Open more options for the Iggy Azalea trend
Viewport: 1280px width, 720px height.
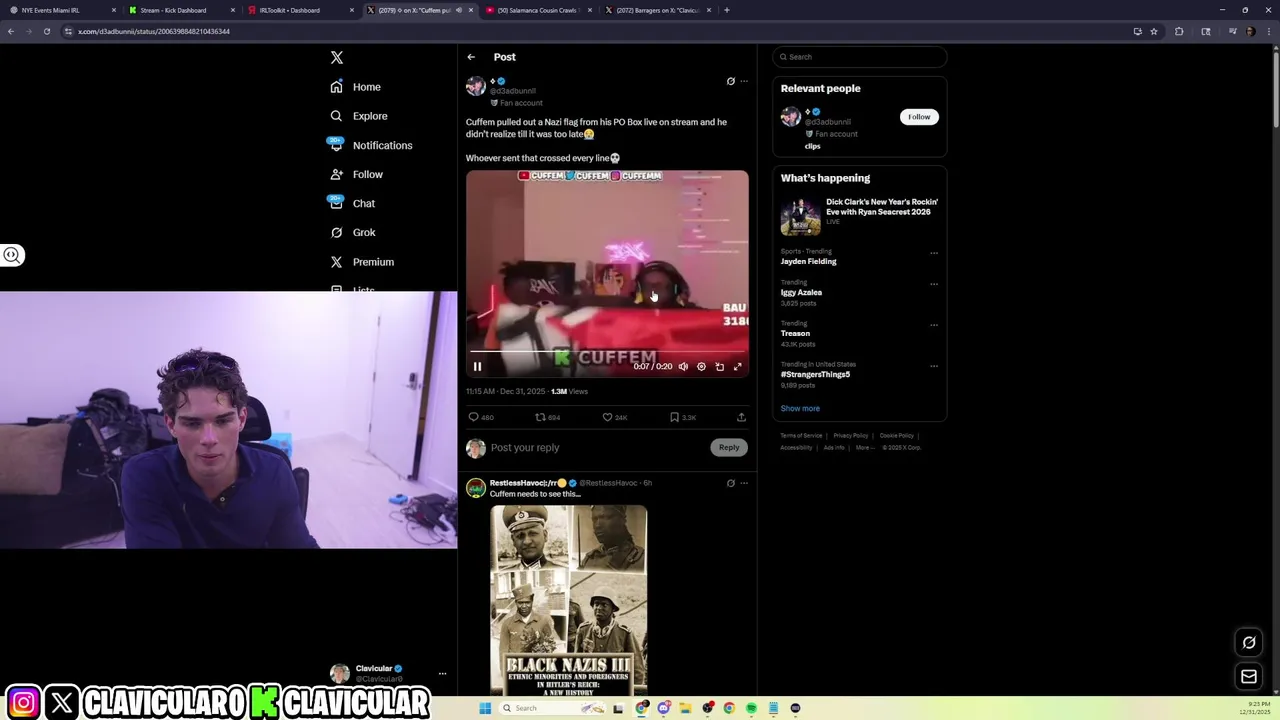[934, 284]
